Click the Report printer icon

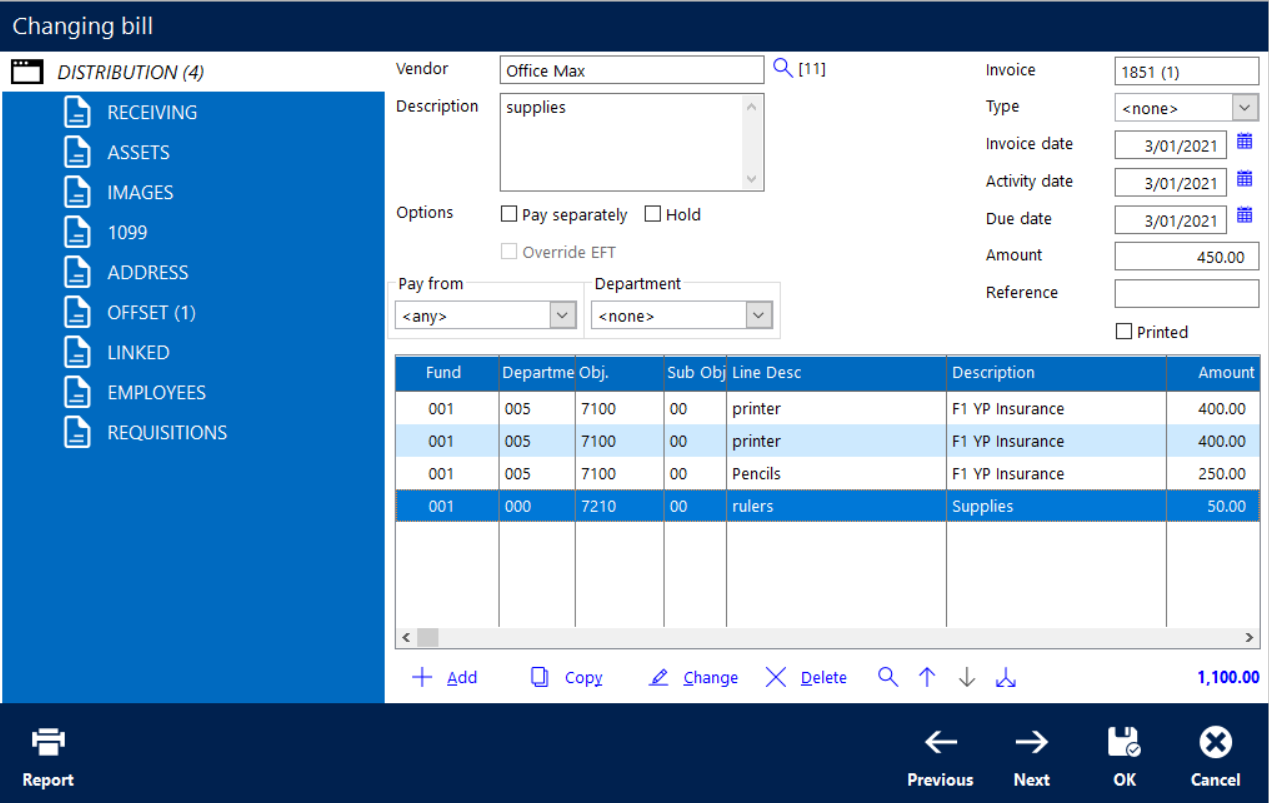(x=48, y=742)
